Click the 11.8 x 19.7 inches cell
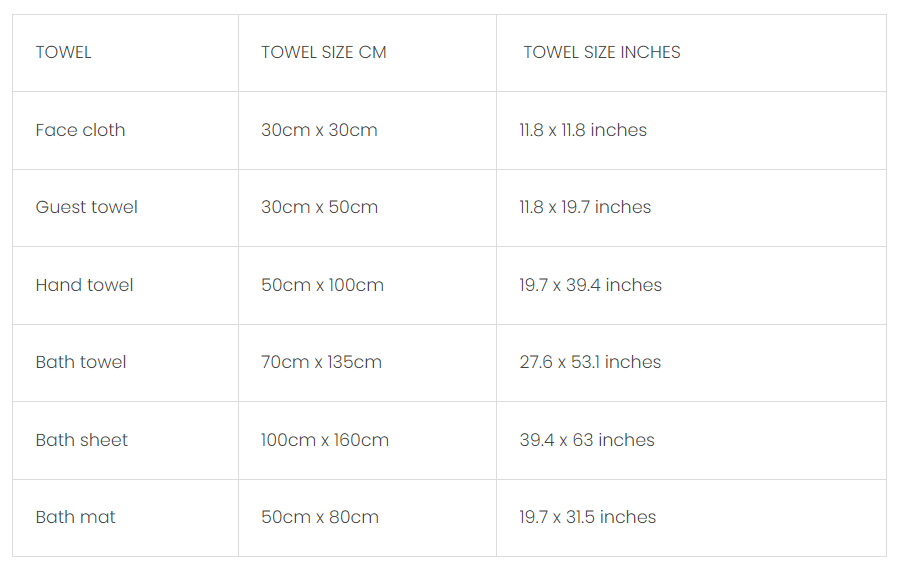Viewport: 905px width, 569px height. 691,208
